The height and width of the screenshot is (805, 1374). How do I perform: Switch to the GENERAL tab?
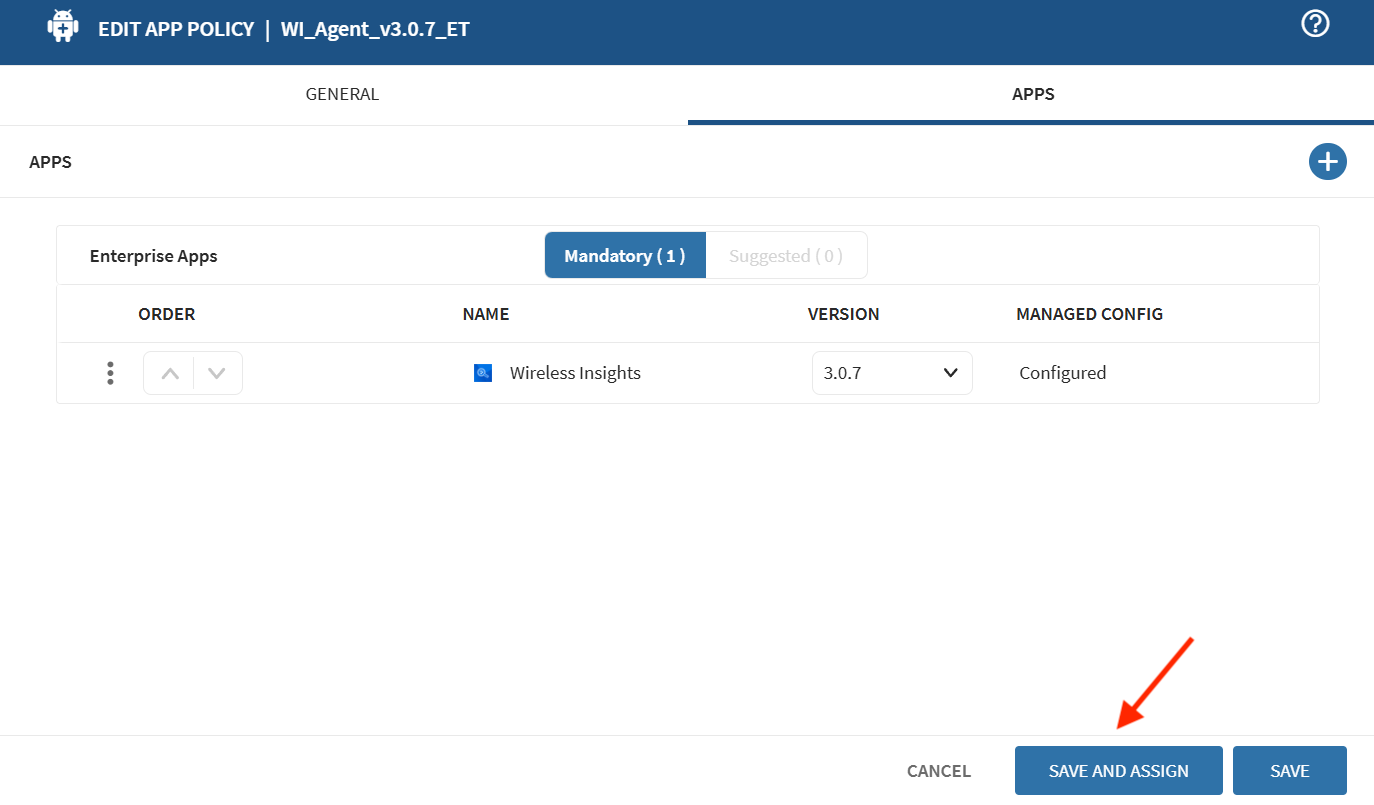coord(342,95)
